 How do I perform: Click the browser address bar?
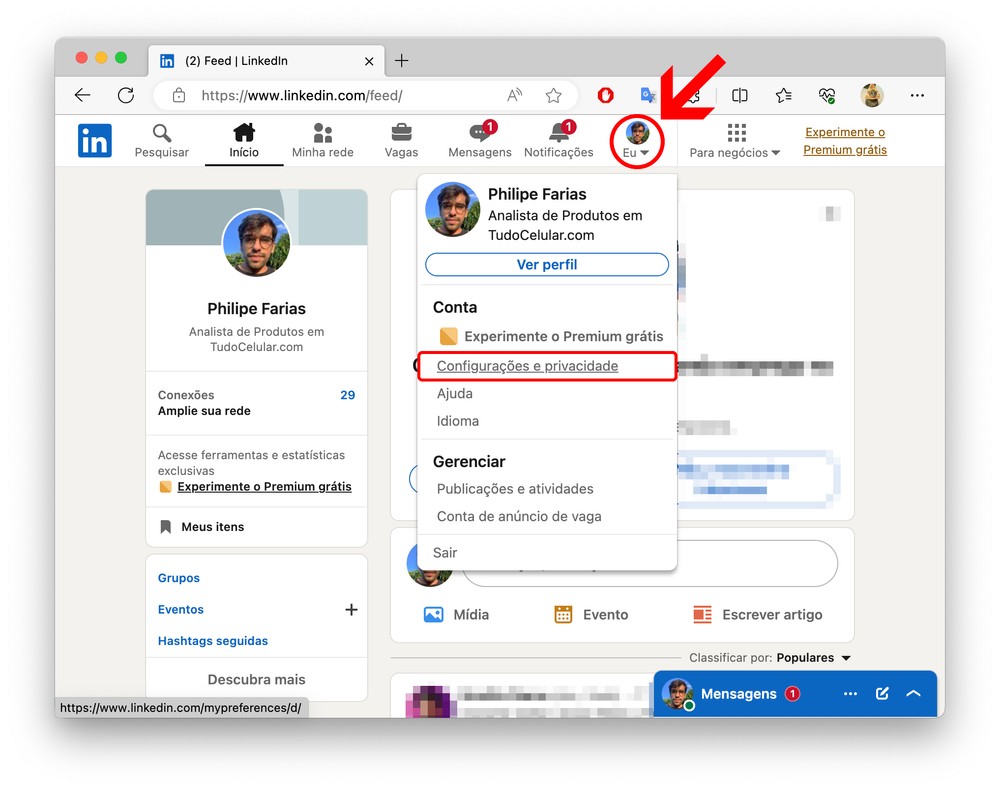click(340, 95)
